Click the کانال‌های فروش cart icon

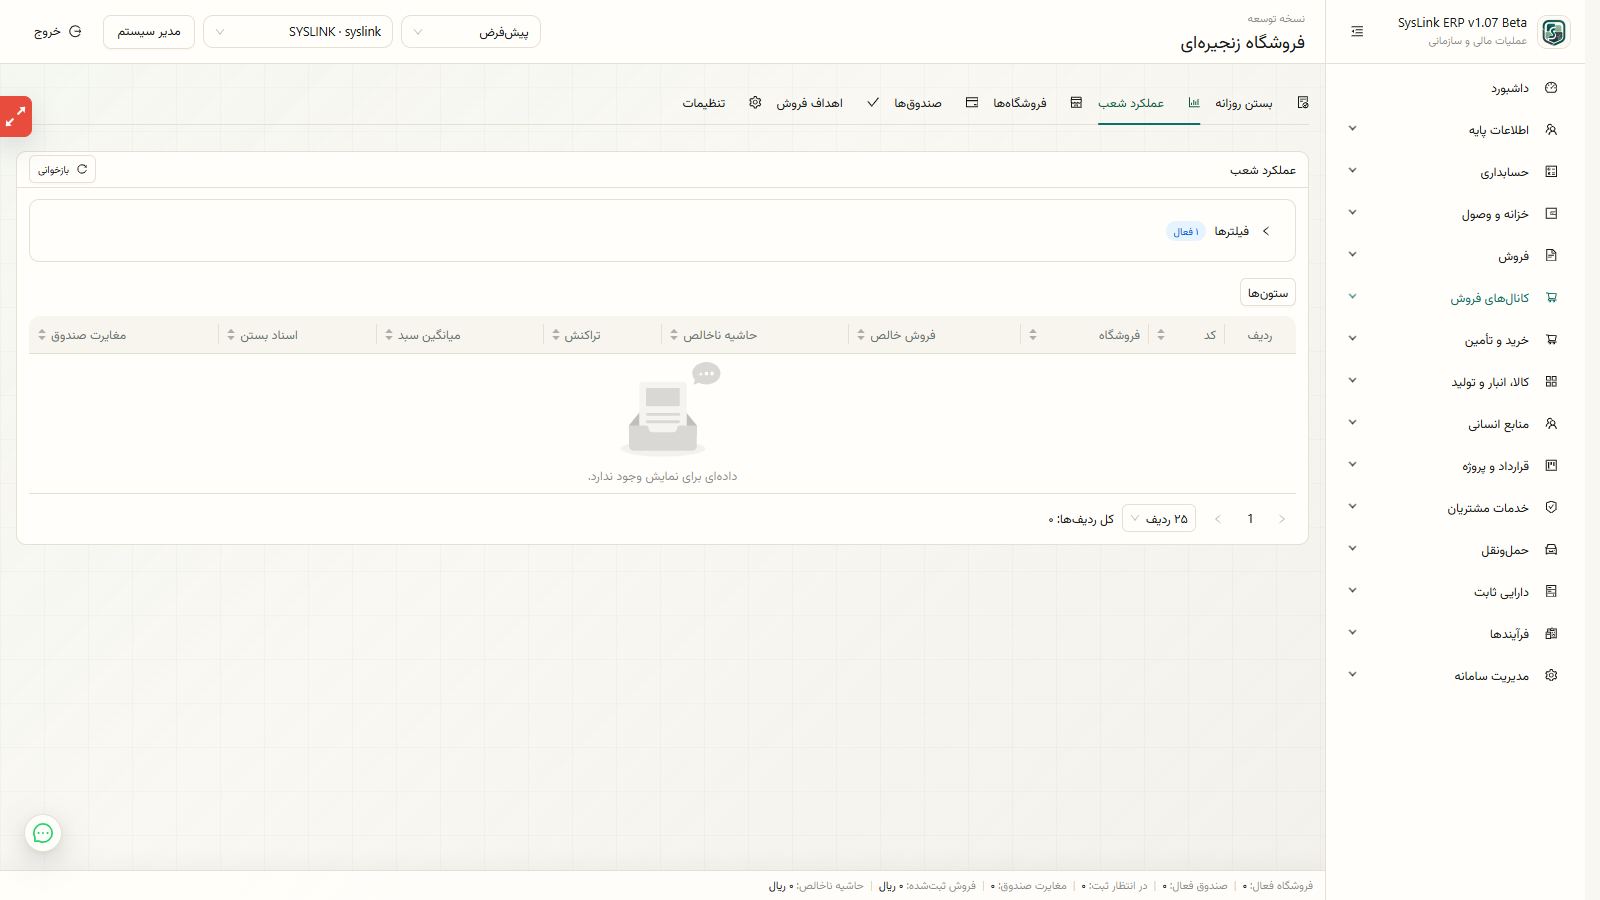[x=1551, y=298]
